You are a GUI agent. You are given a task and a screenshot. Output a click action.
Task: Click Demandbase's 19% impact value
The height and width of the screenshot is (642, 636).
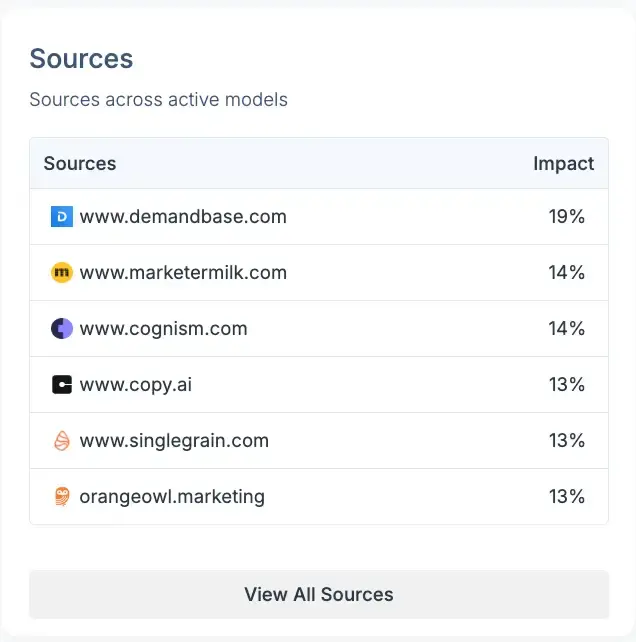click(566, 216)
